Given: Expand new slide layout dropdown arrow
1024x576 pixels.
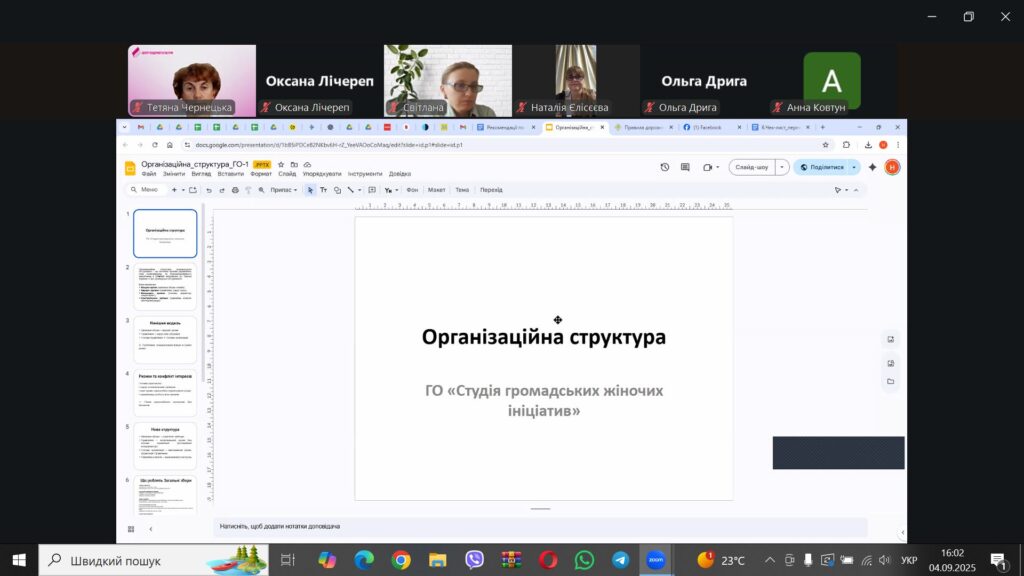Looking at the screenshot, I should pos(183,190).
